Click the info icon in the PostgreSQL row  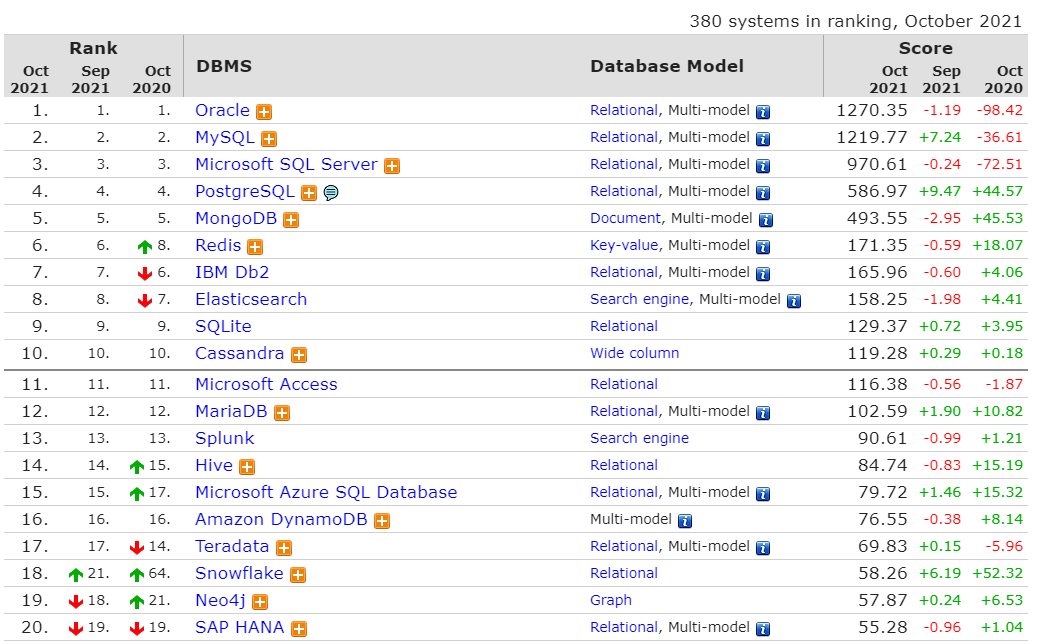coord(763,193)
